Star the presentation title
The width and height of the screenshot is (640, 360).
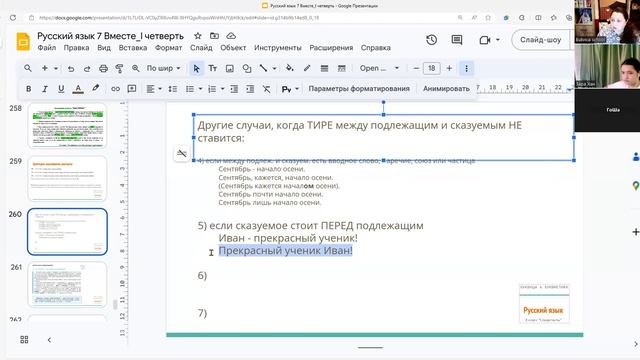coord(198,36)
